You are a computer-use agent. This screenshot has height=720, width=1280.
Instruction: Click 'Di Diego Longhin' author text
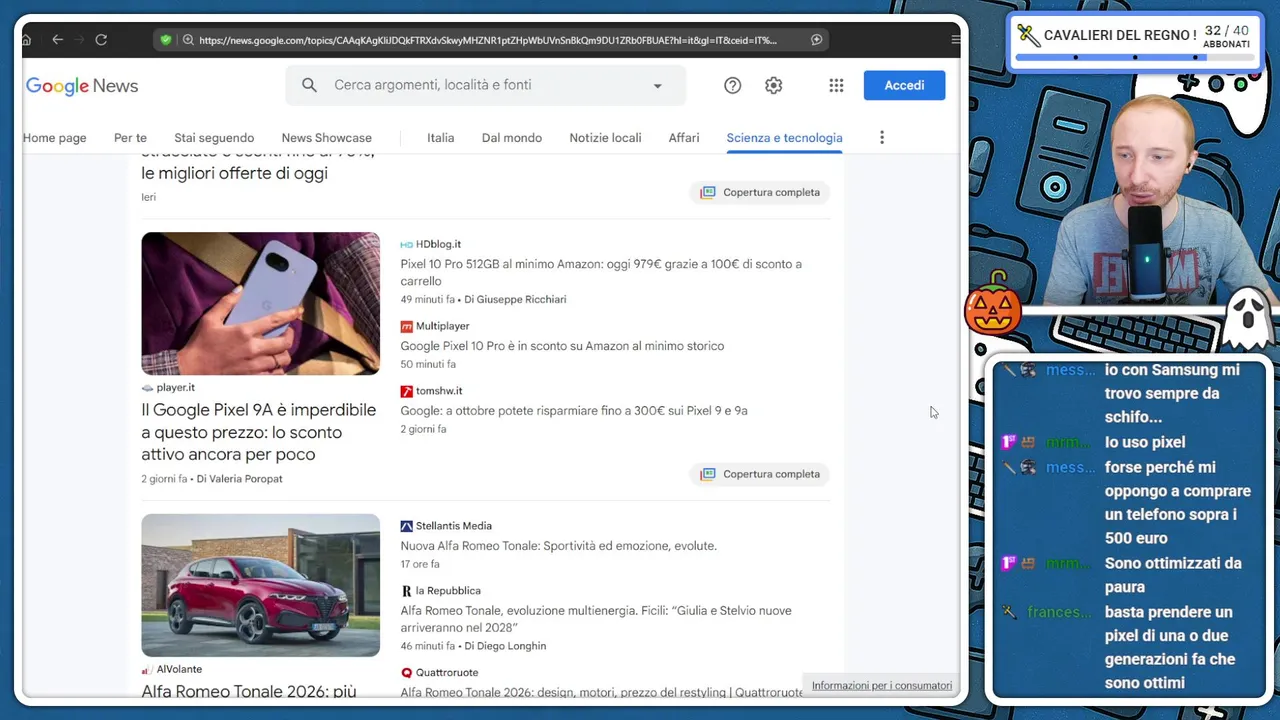pyautogui.click(x=505, y=646)
